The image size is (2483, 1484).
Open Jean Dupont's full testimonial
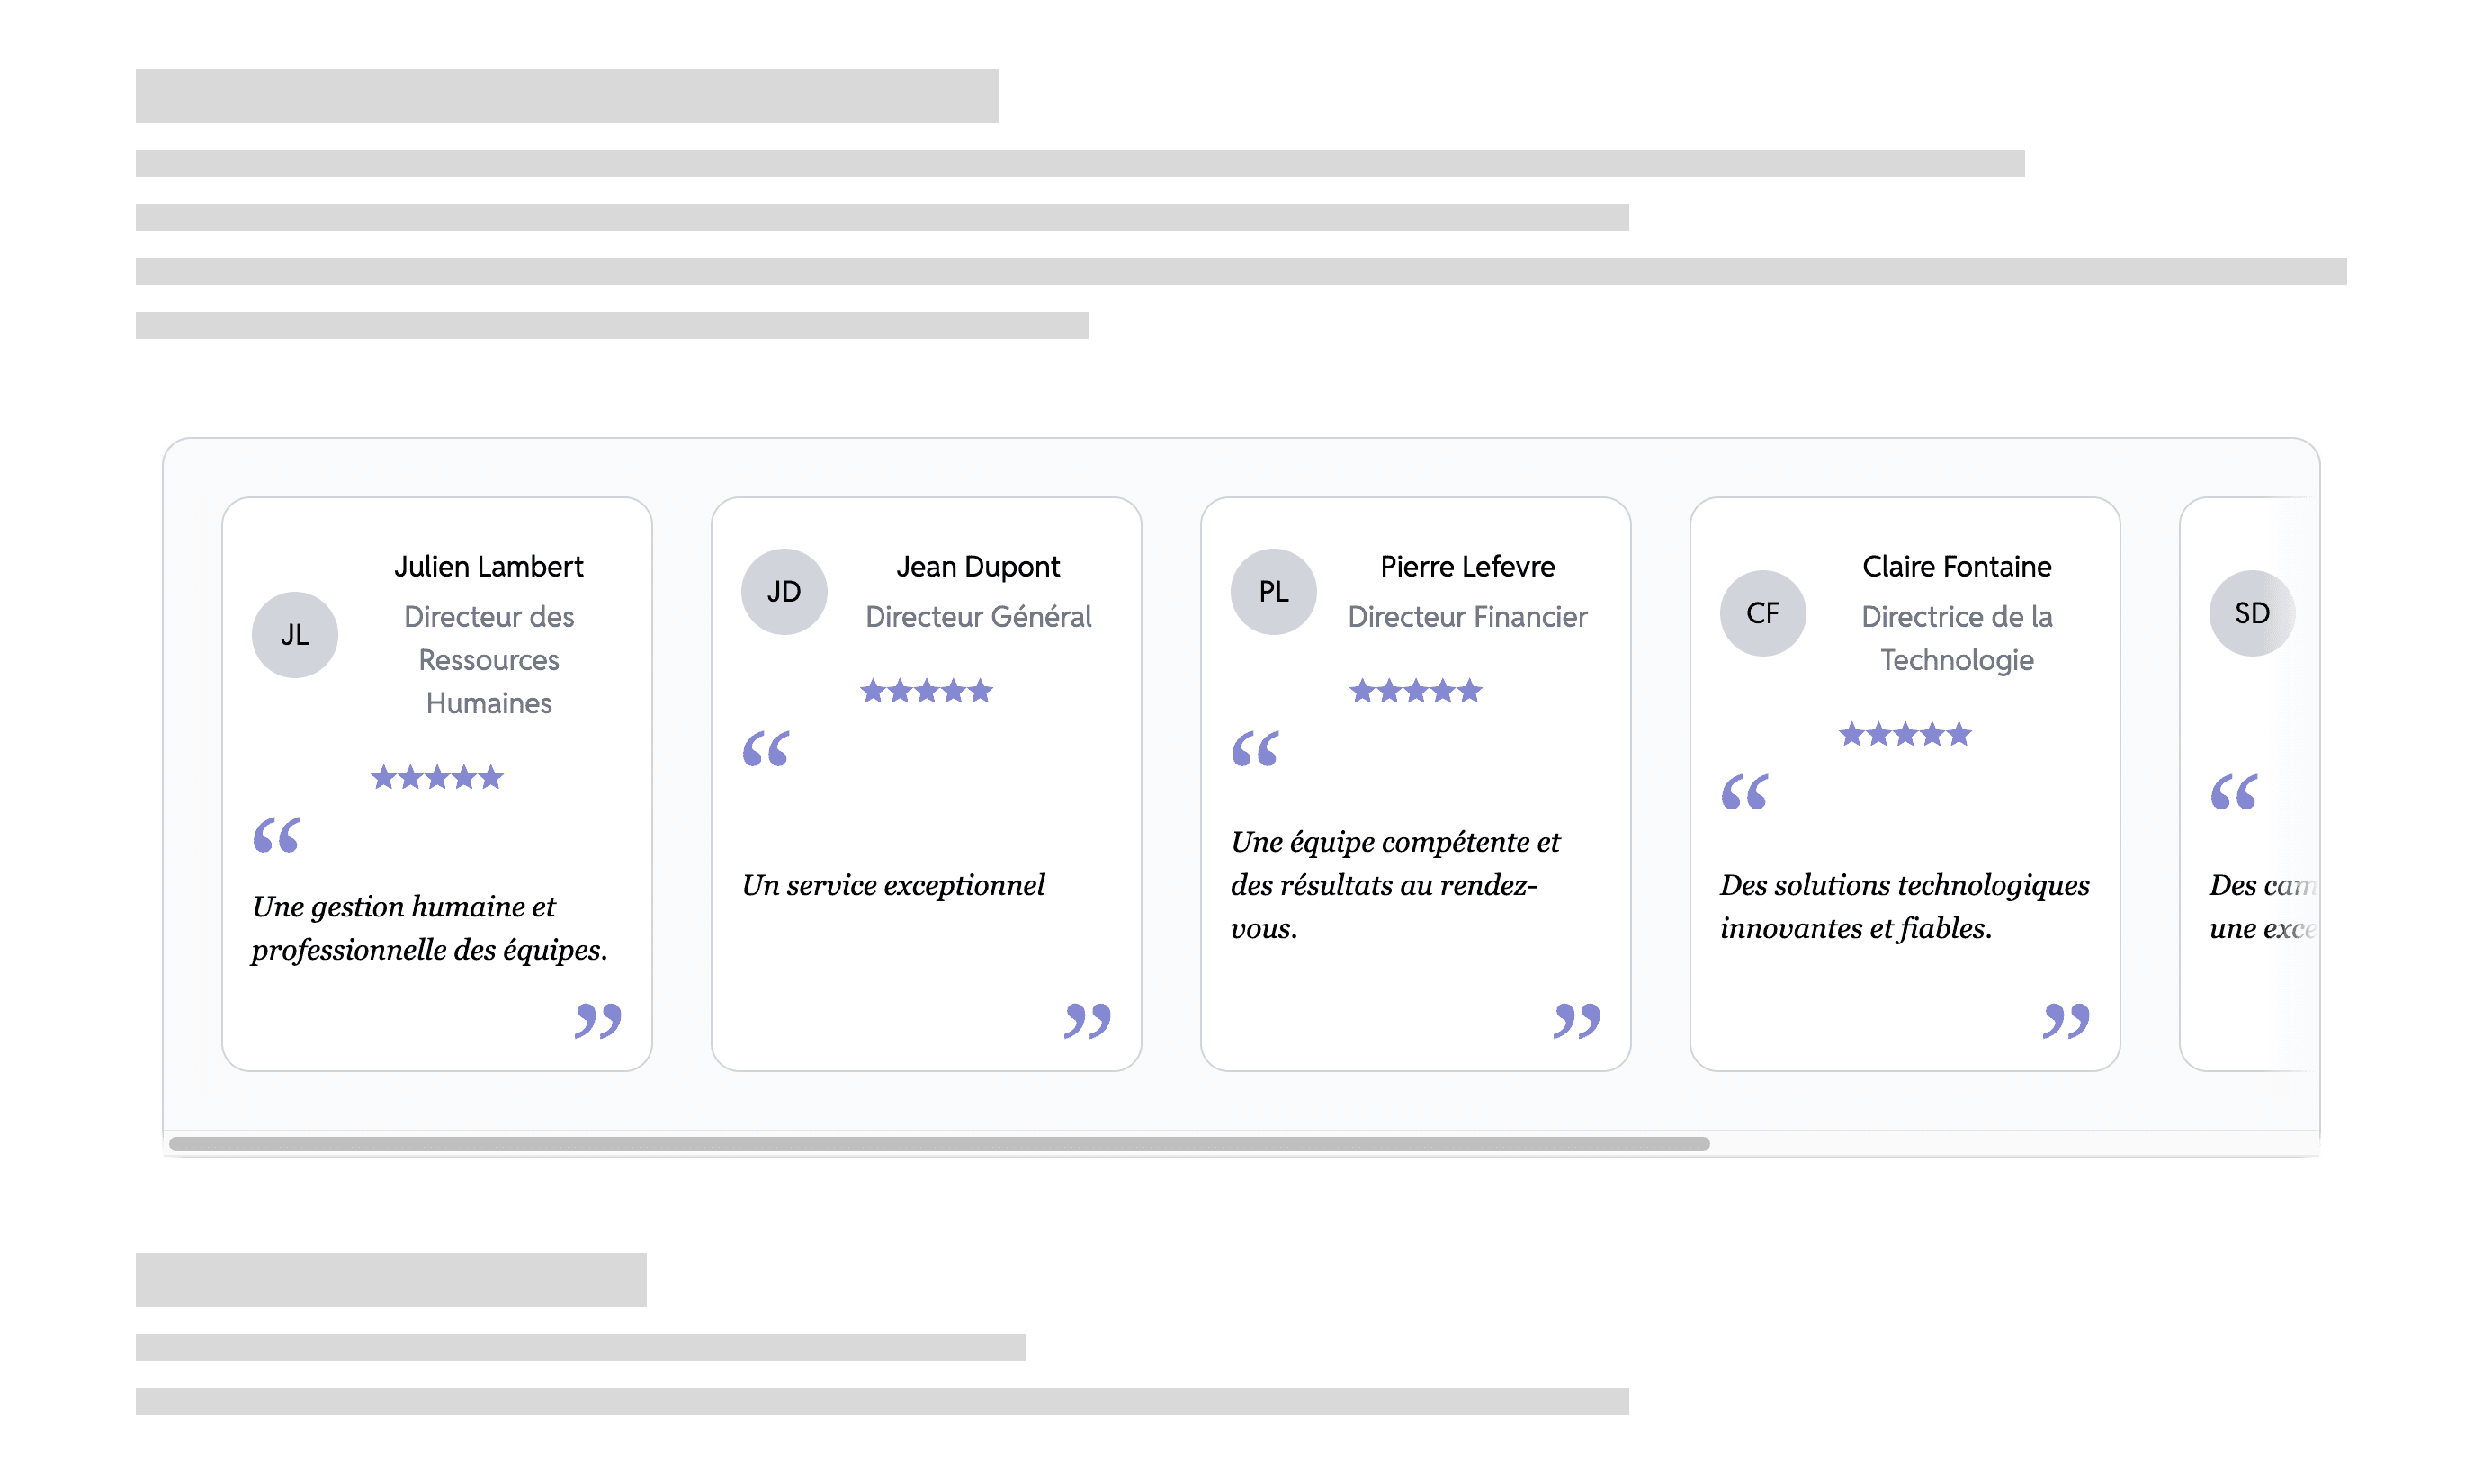tap(895, 884)
